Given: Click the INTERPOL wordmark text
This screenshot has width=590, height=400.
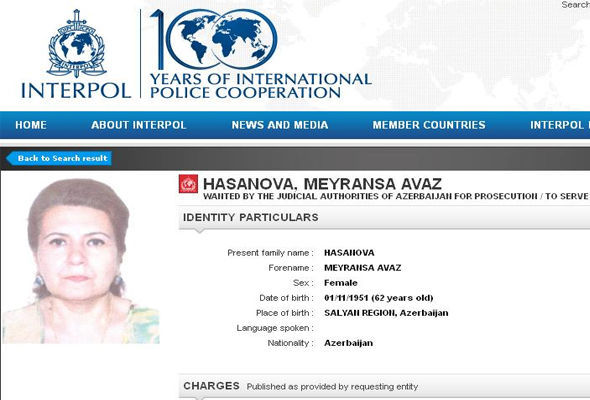Looking at the screenshot, I should click(76, 91).
